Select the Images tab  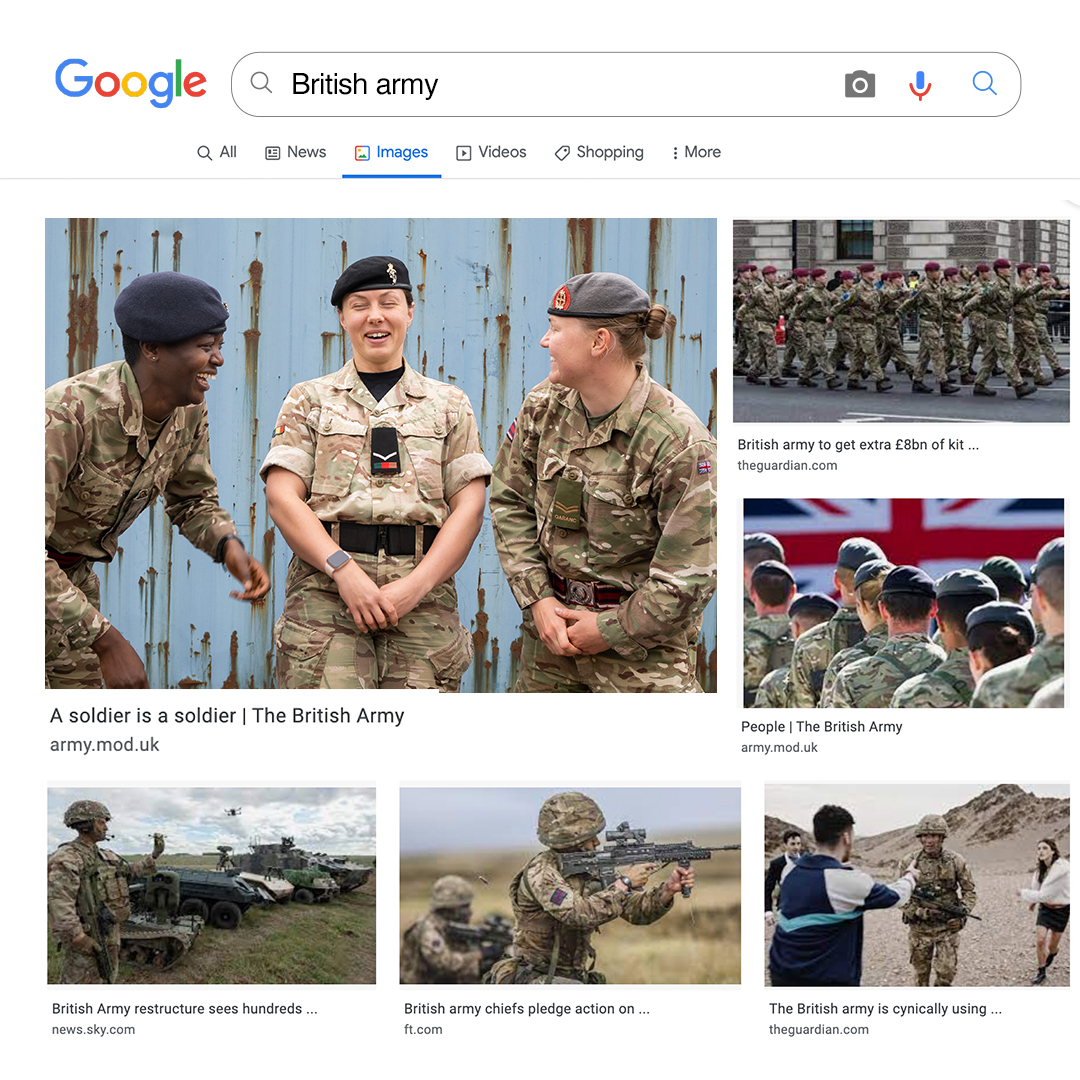click(391, 152)
